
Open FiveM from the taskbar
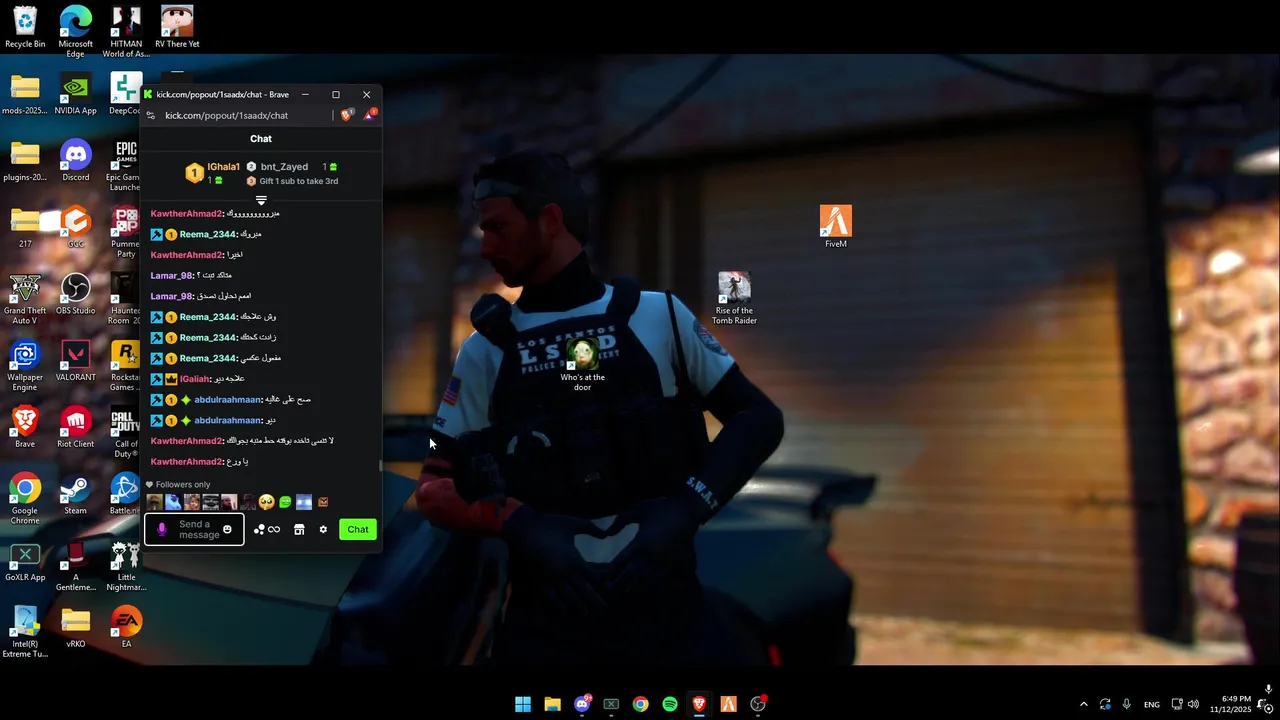point(729,704)
